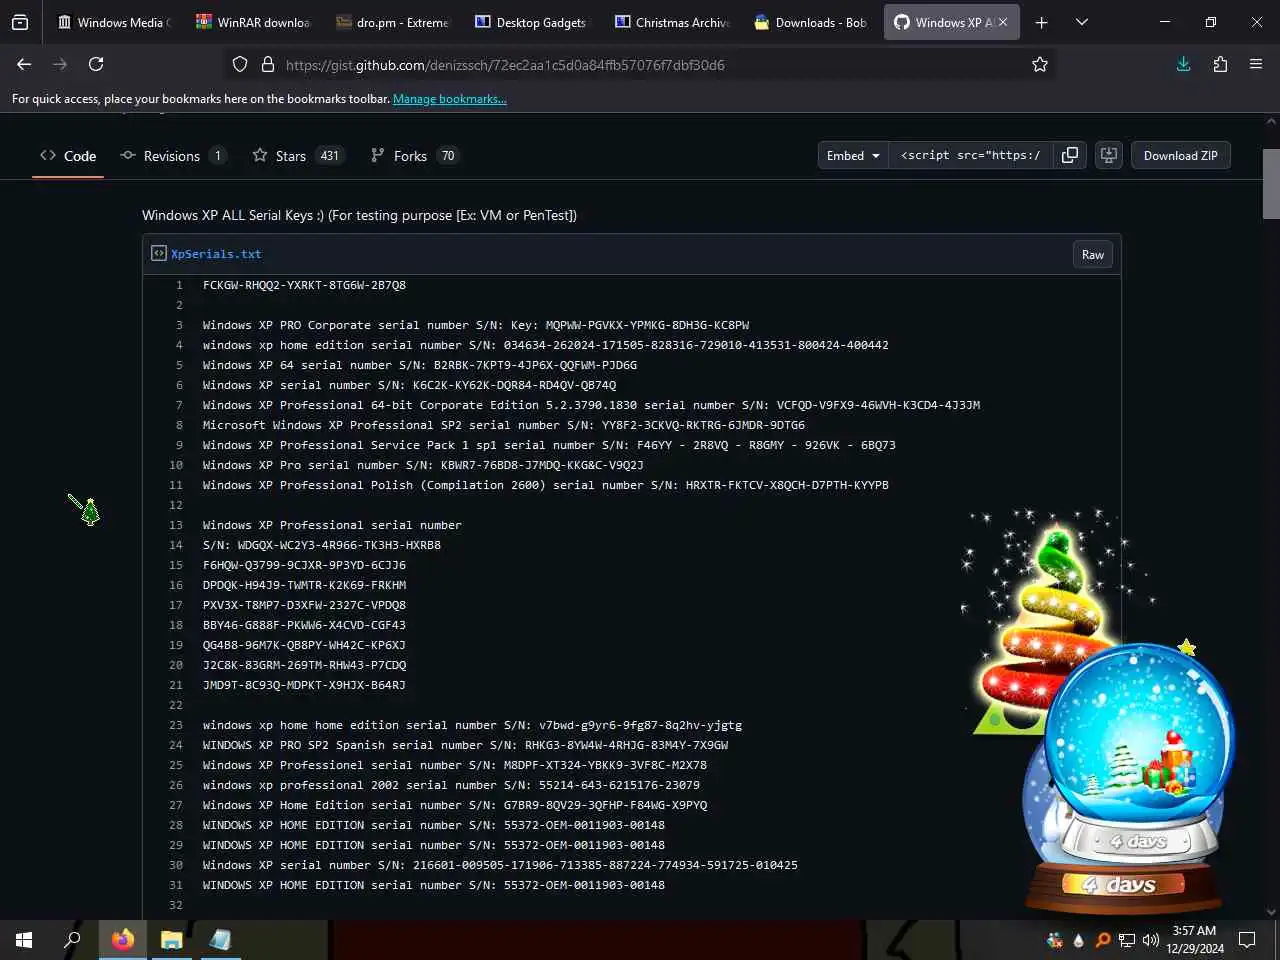The height and width of the screenshot is (960, 1280).
Task: Click the gist description text
Action: point(359,215)
